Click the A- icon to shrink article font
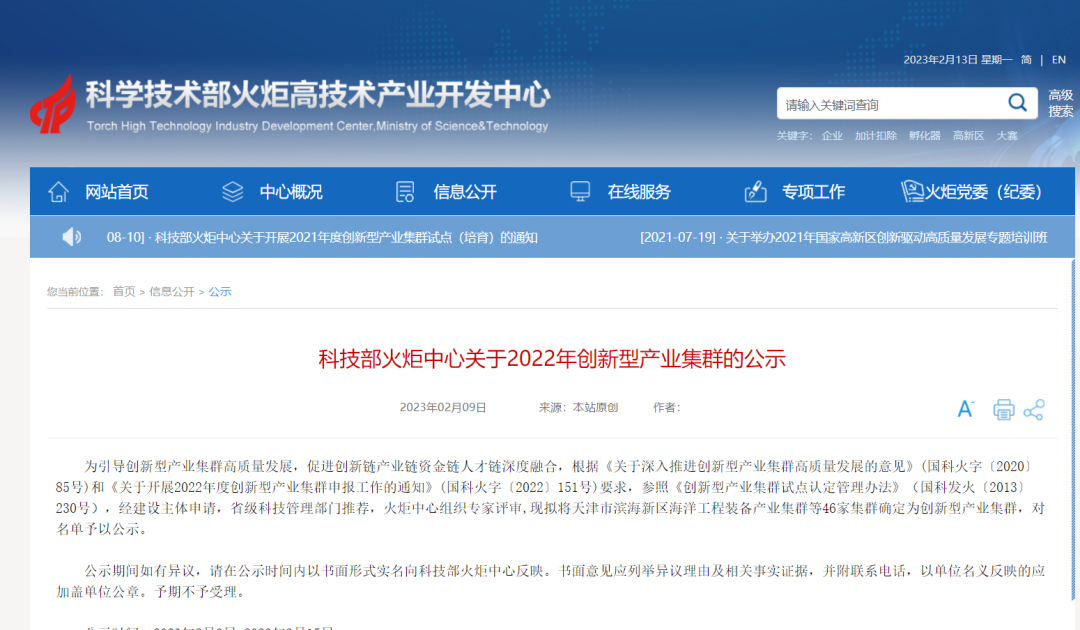The height and width of the screenshot is (630, 1080). pos(964,408)
